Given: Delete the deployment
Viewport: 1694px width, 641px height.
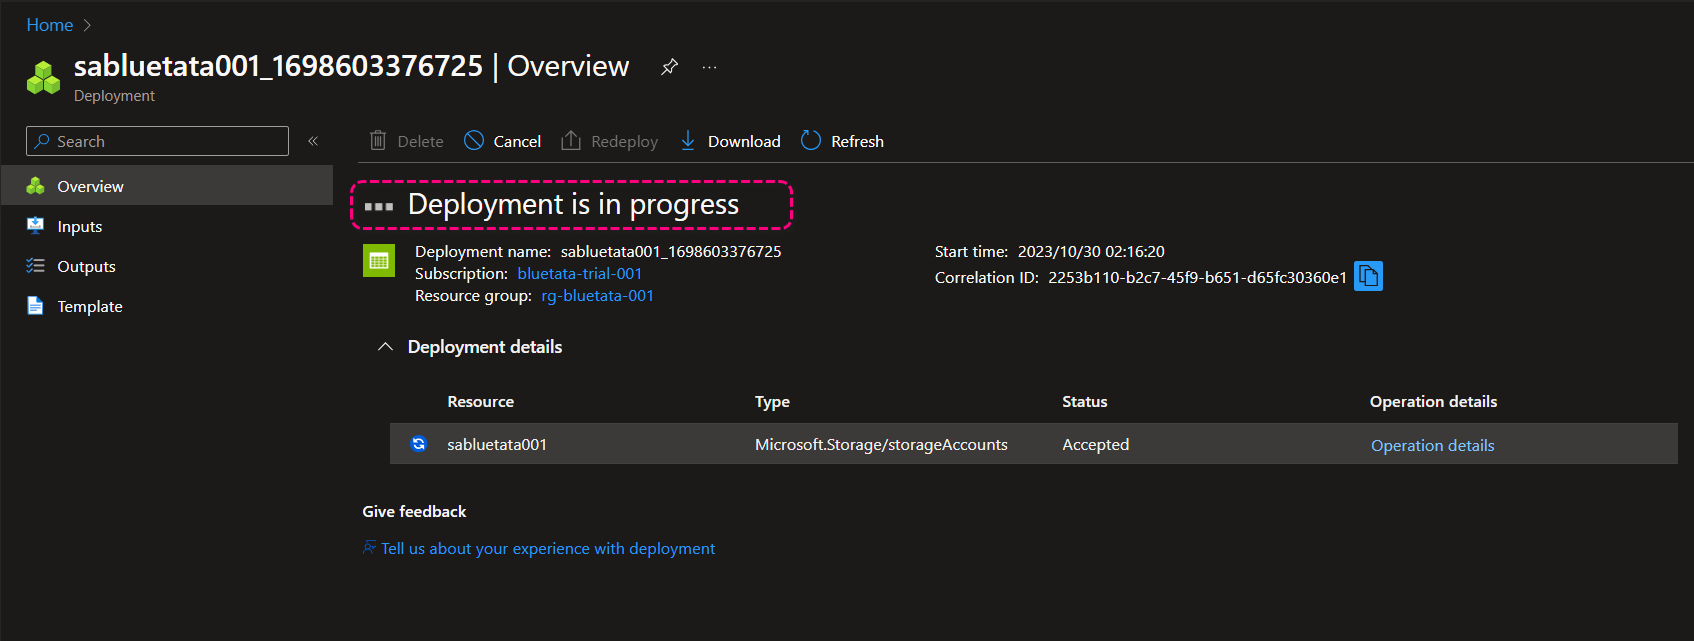Looking at the screenshot, I should pyautogui.click(x=406, y=141).
